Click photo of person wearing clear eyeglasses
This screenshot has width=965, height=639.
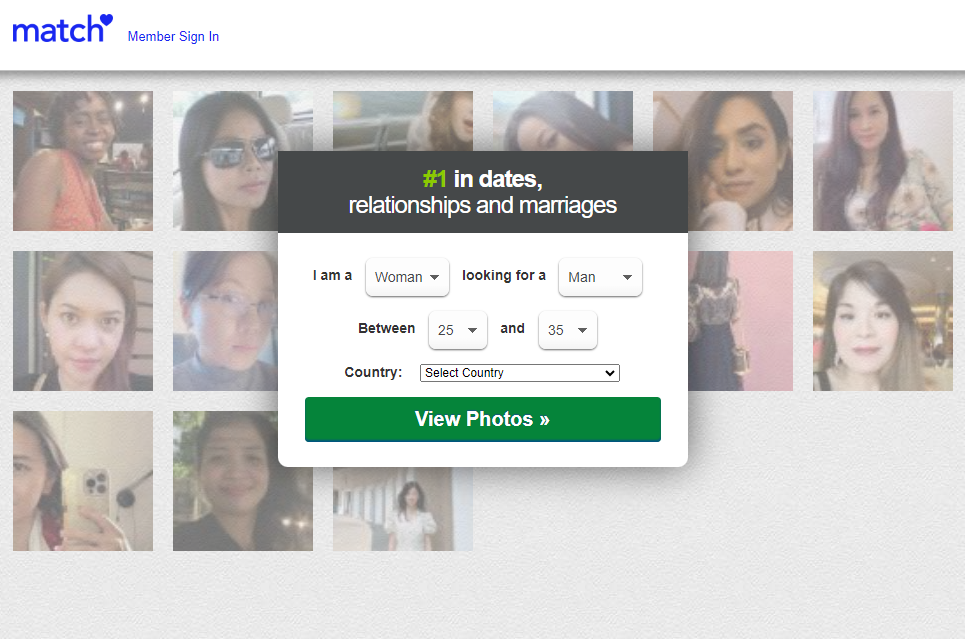tap(225, 321)
